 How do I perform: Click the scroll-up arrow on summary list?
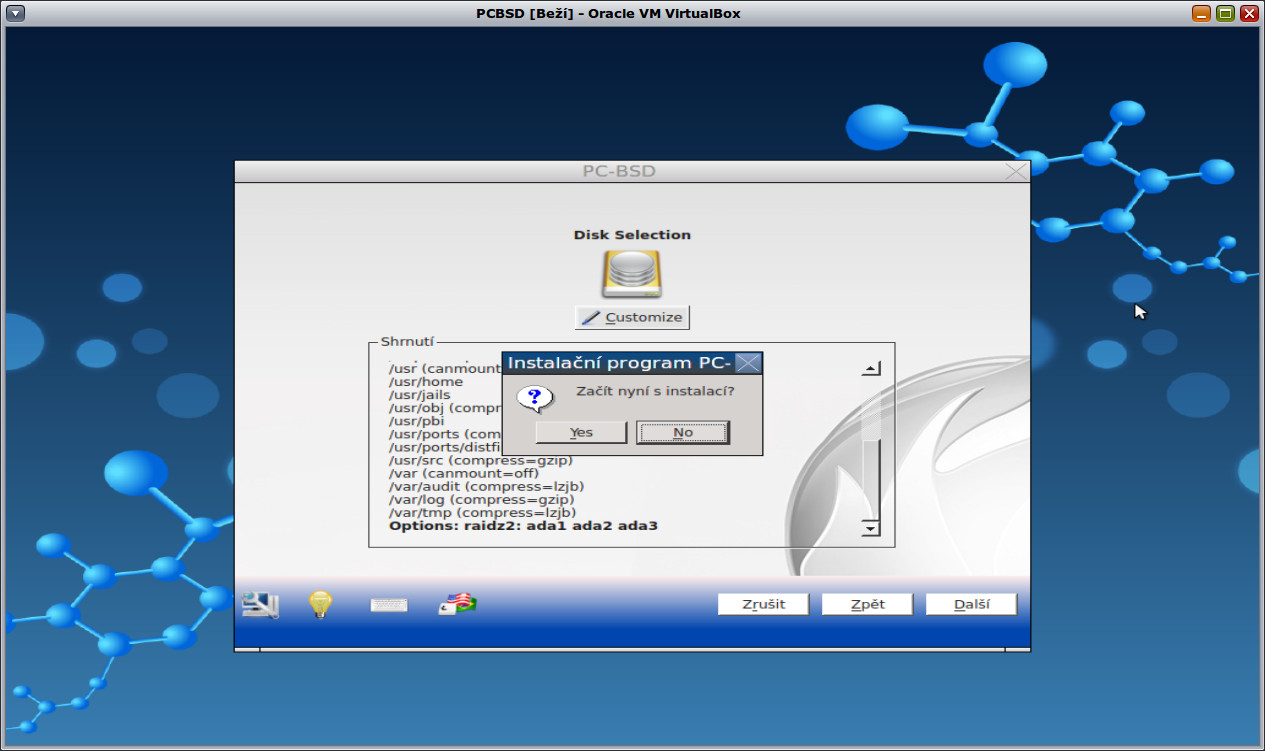point(870,366)
